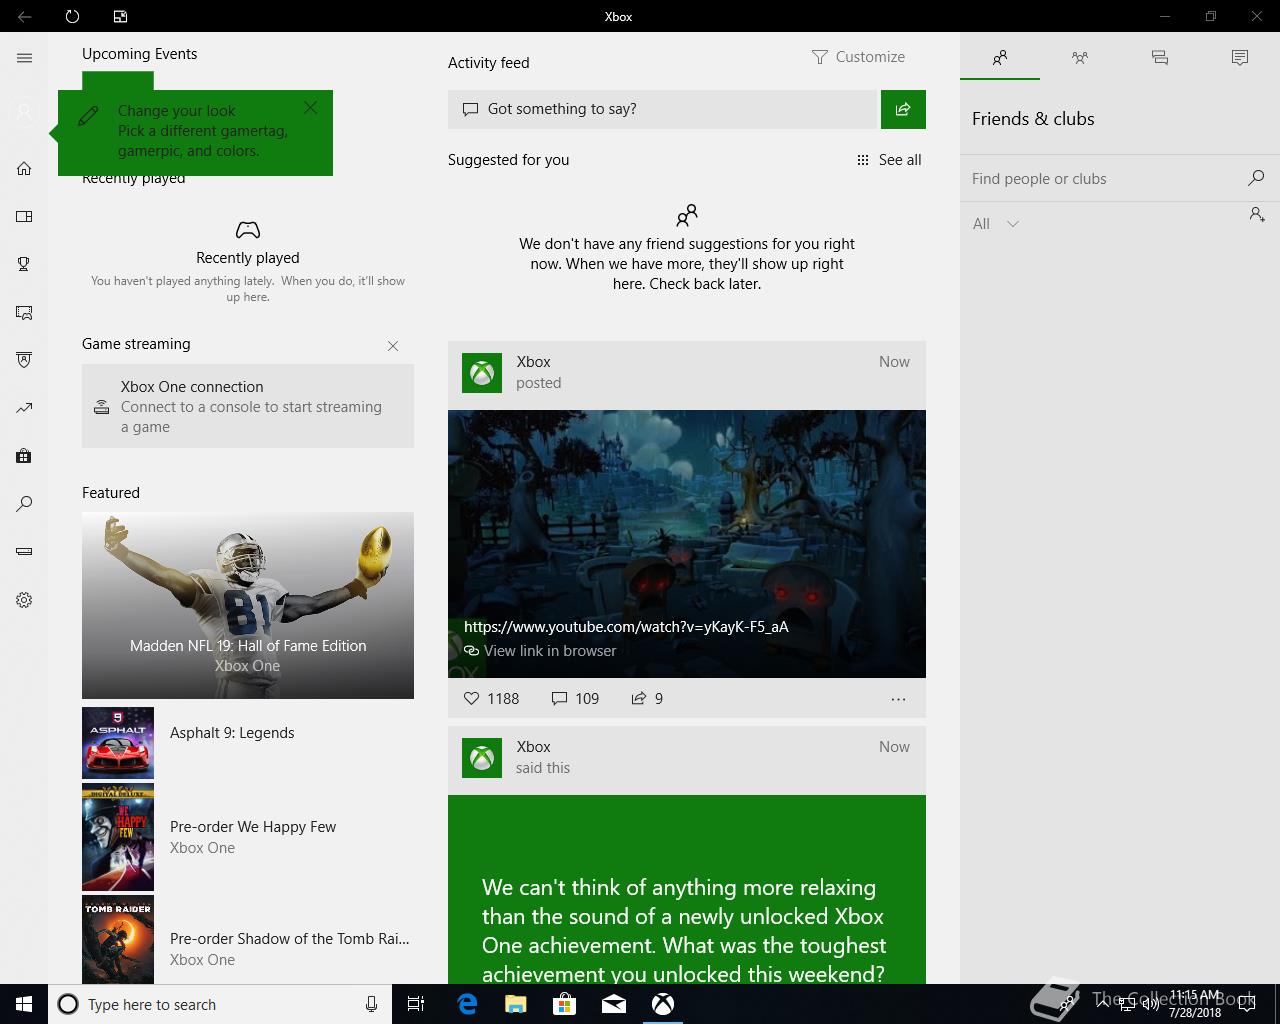This screenshot has width=1280, height=1024.
Task: Click View link in browser
Action: click(540, 651)
